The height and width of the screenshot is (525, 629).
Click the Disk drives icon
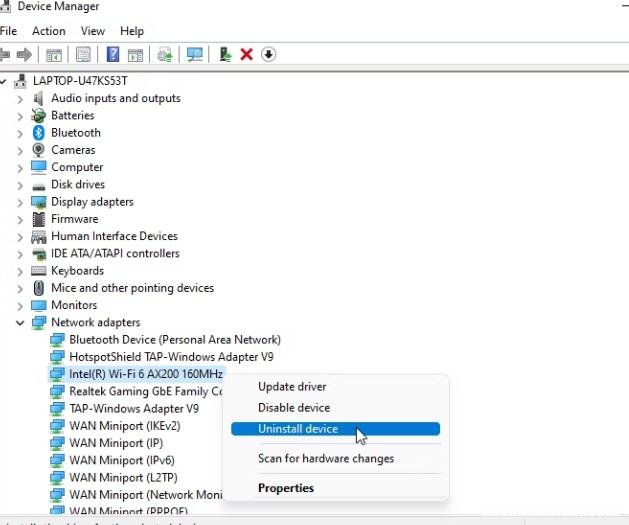[x=39, y=186]
